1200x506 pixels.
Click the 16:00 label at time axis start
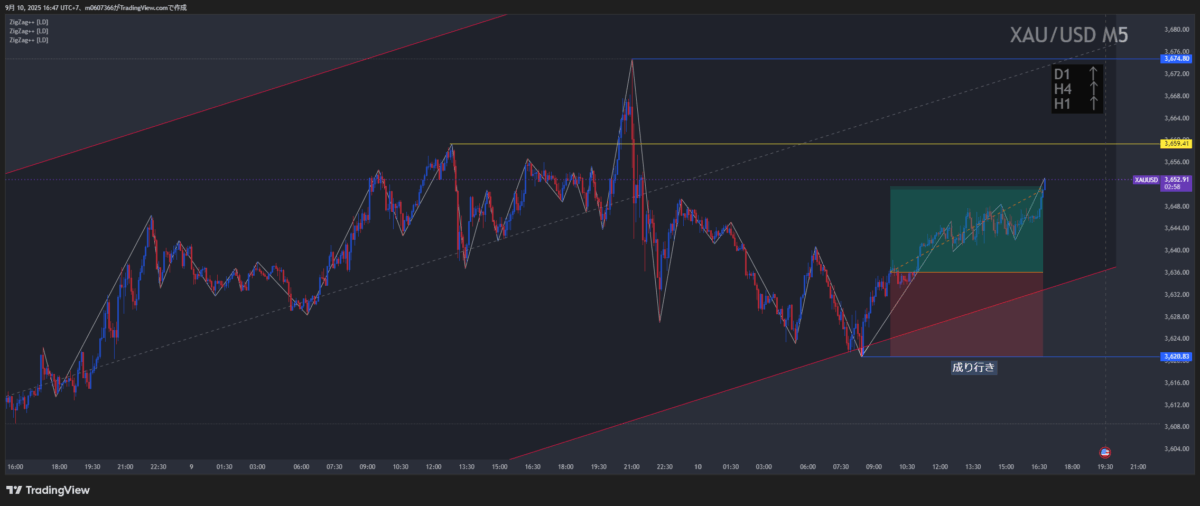pyautogui.click(x=15, y=466)
